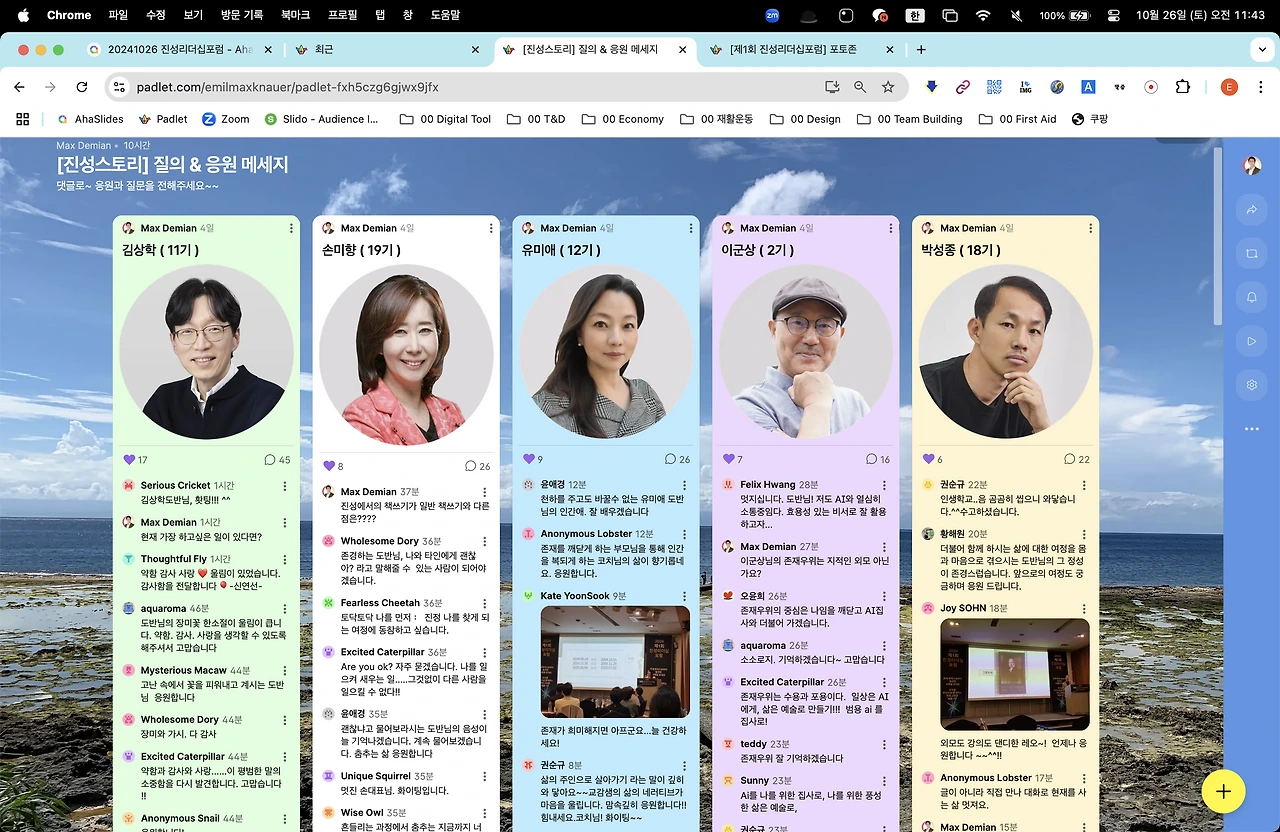Open the 김상학 portrait image

click(206, 352)
